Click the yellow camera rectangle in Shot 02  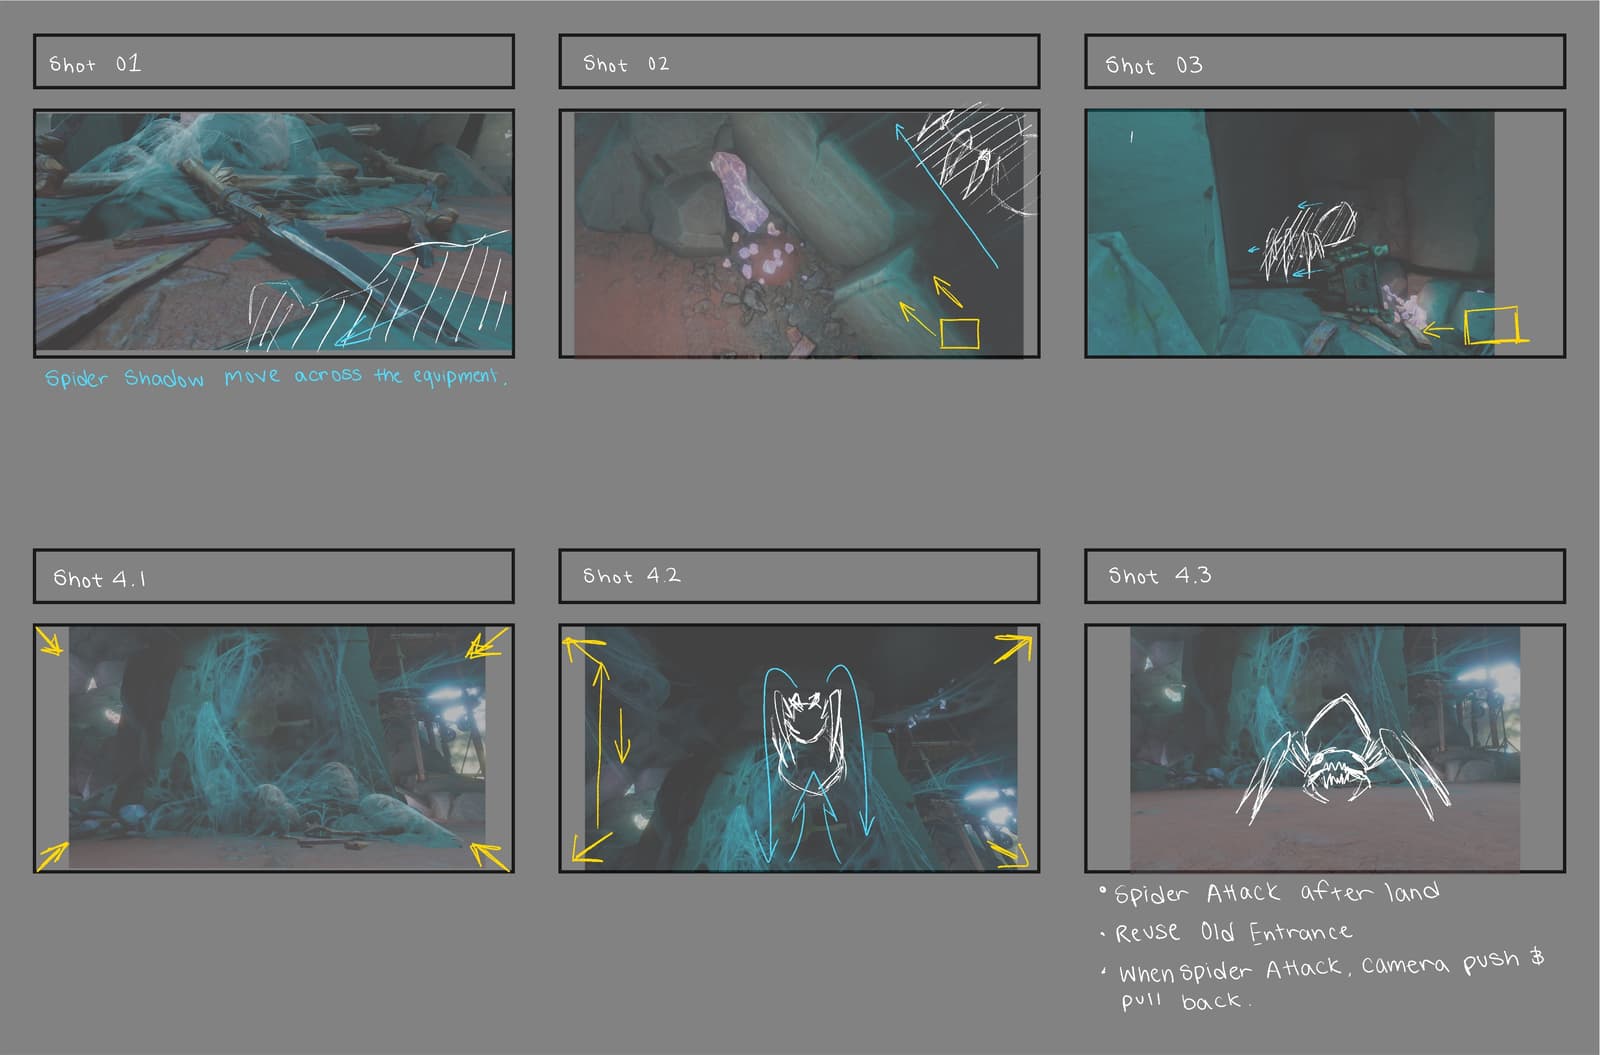[960, 334]
